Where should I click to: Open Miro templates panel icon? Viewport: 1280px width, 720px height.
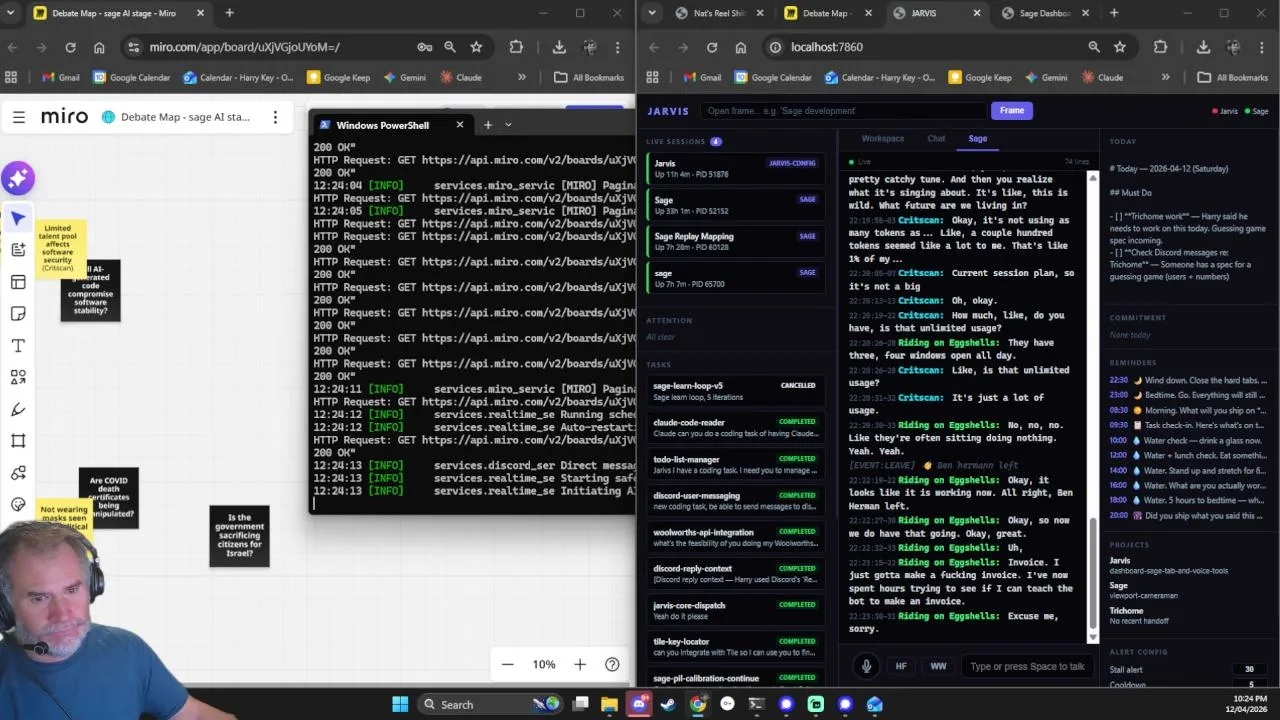click(x=18, y=282)
